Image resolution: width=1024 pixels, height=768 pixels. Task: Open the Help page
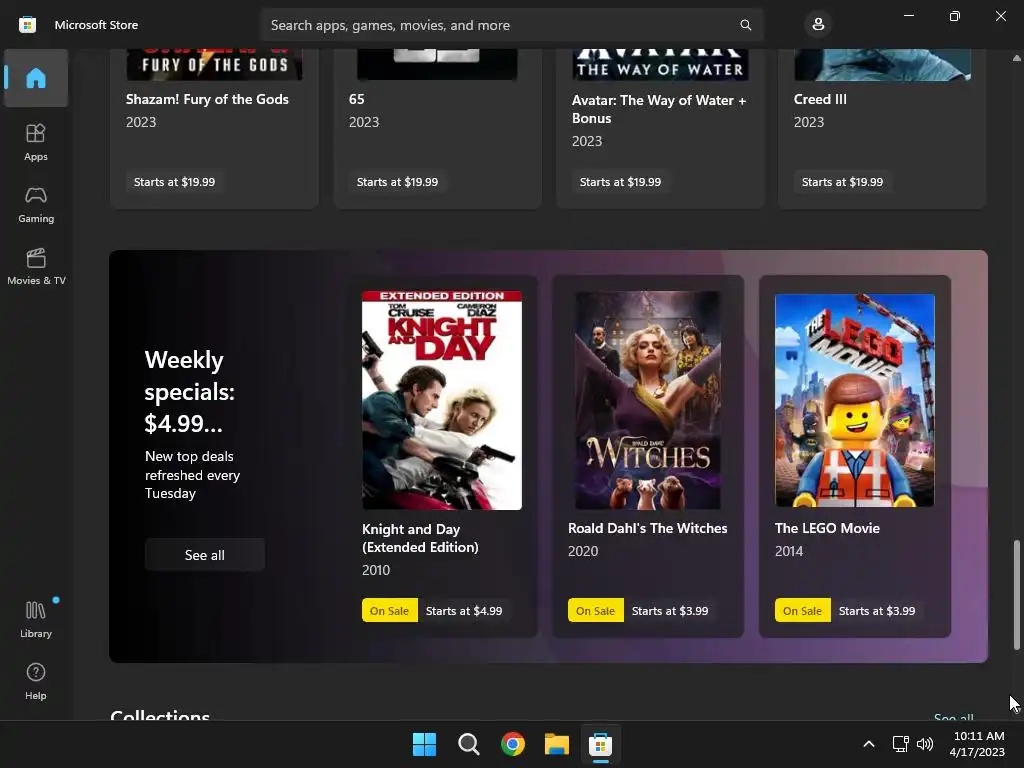pos(36,681)
